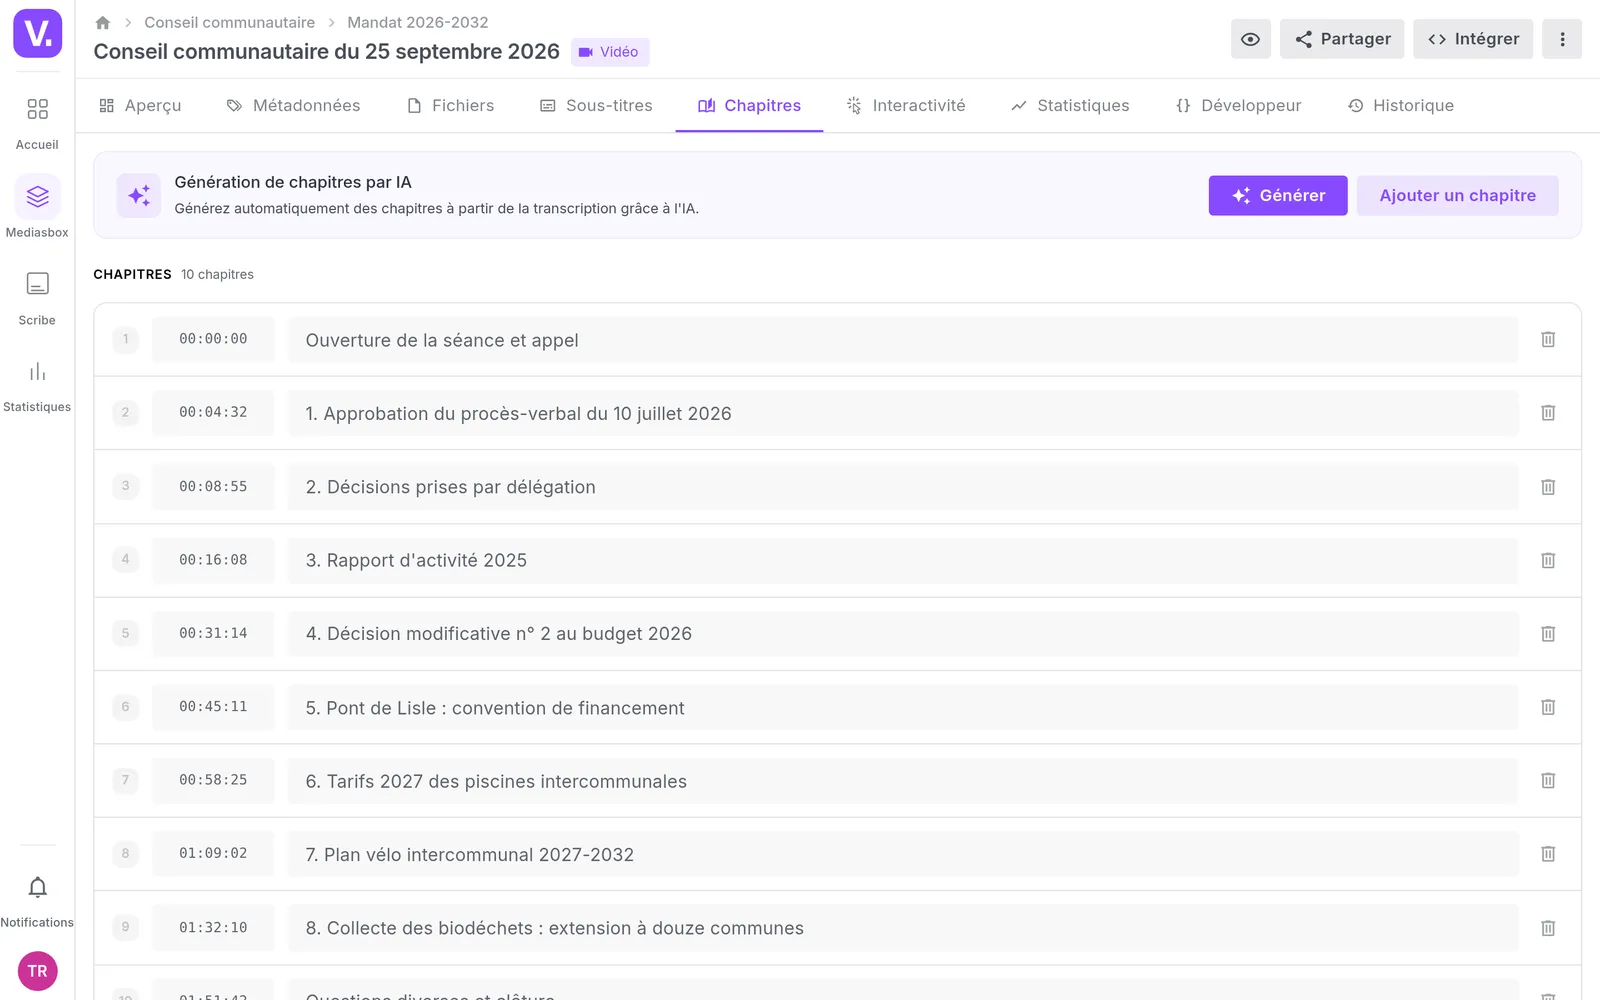
Task: Open the three-dot more options menu
Action: pyautogui.click(x=1562, y=39)
